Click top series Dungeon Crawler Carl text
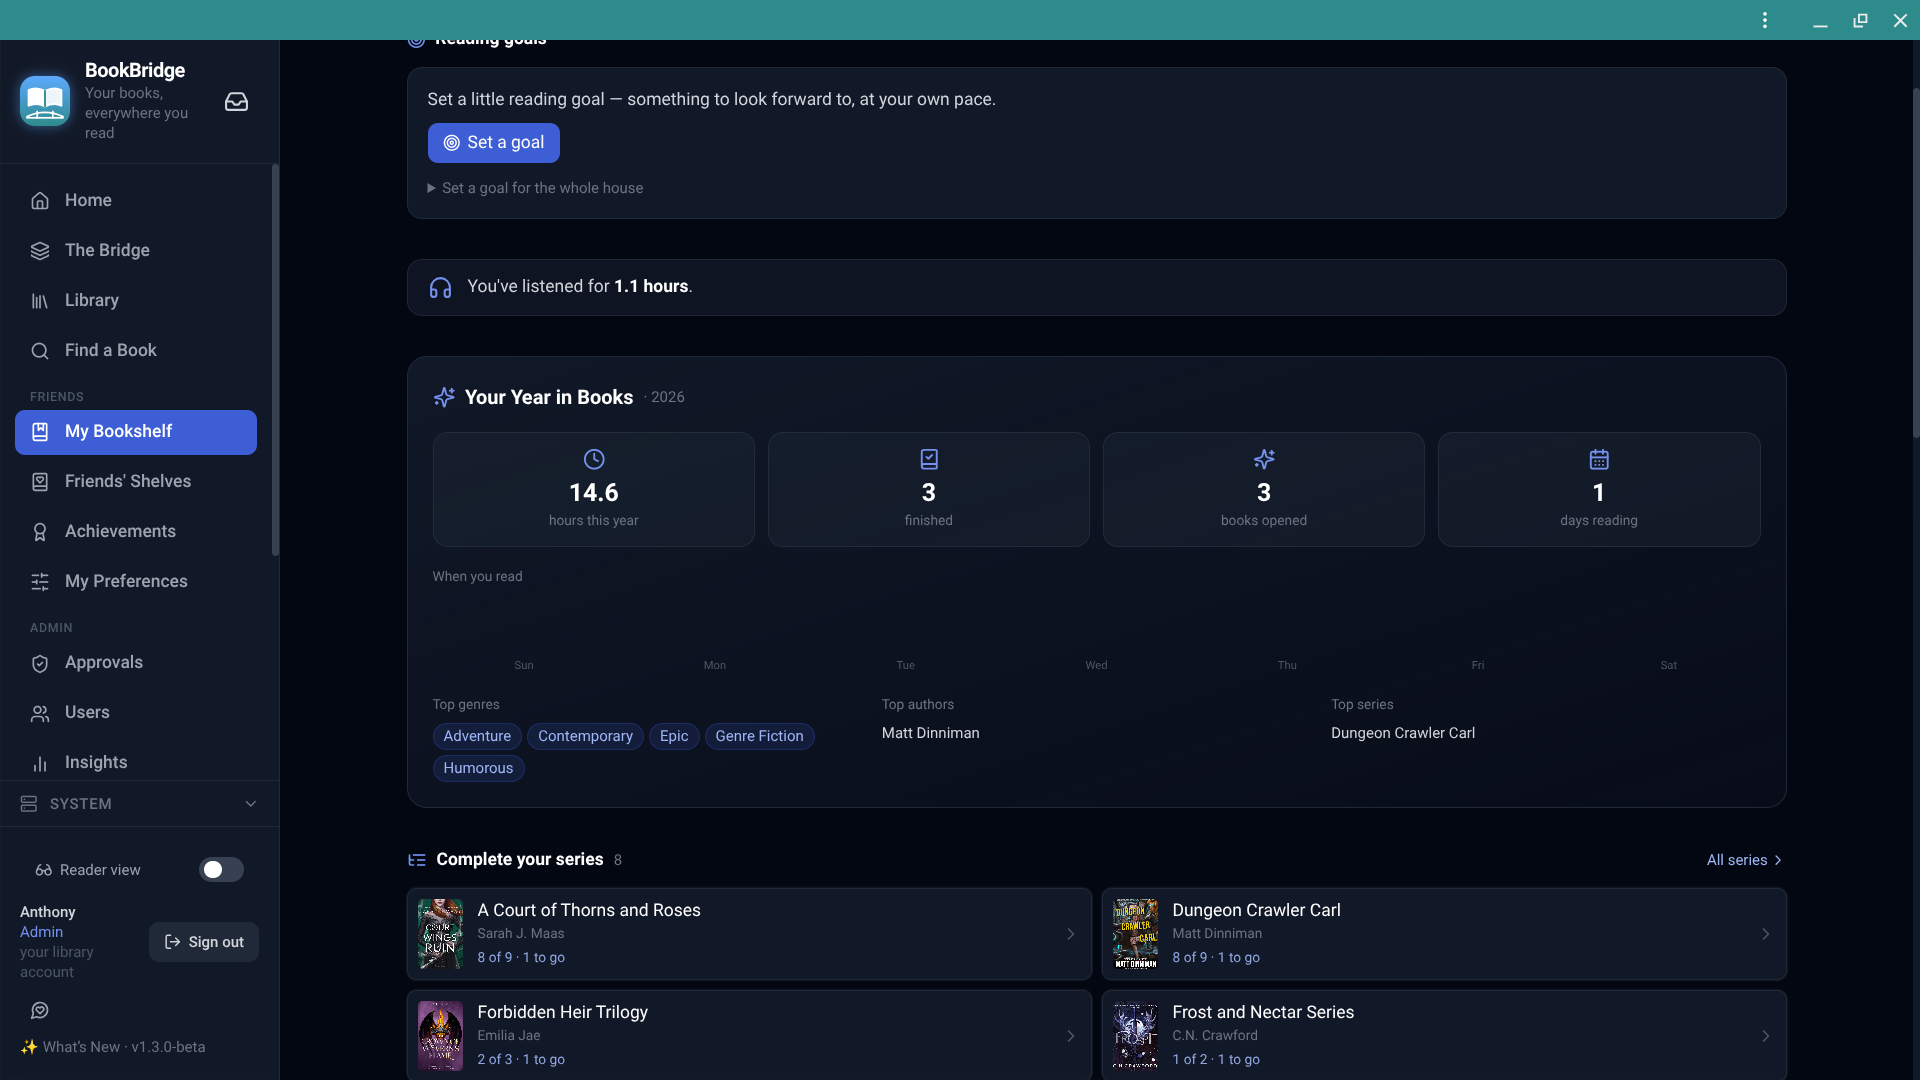This screenshot has height=1080, width=1920. click(1402, 733)
